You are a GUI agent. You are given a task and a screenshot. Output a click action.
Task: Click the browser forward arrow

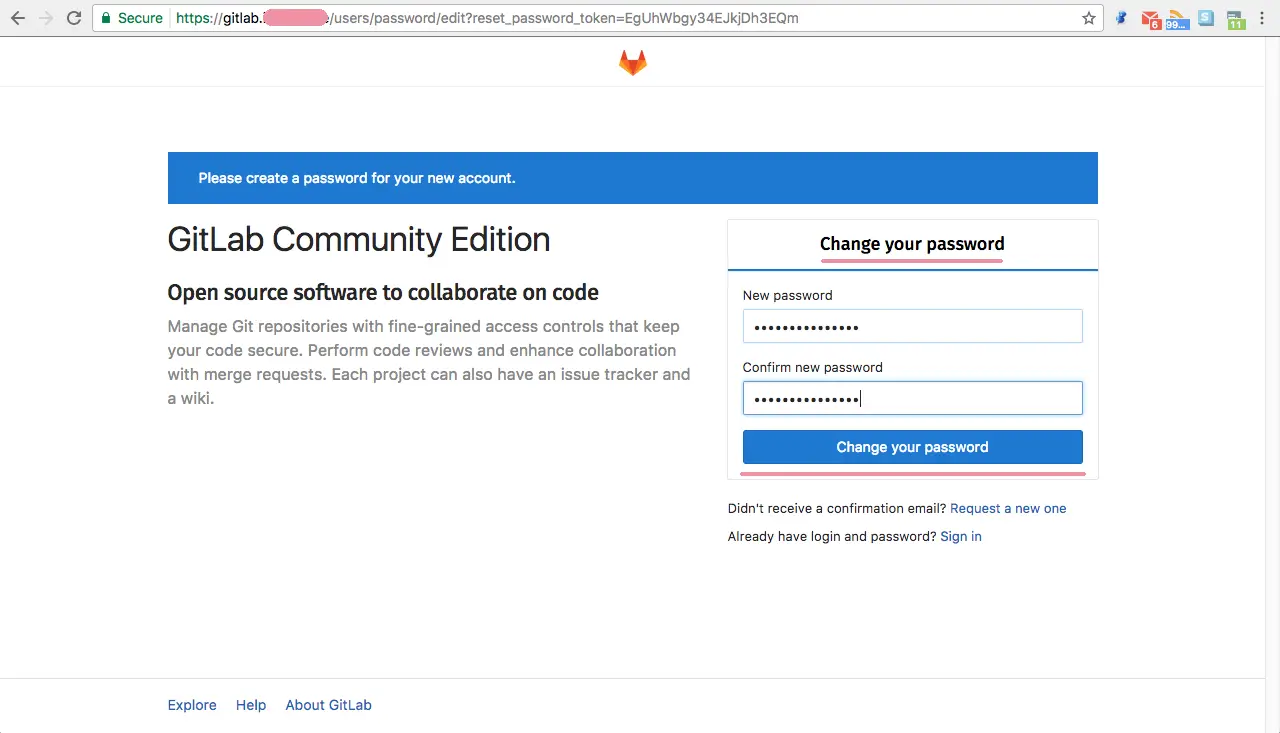coord(46,18)
